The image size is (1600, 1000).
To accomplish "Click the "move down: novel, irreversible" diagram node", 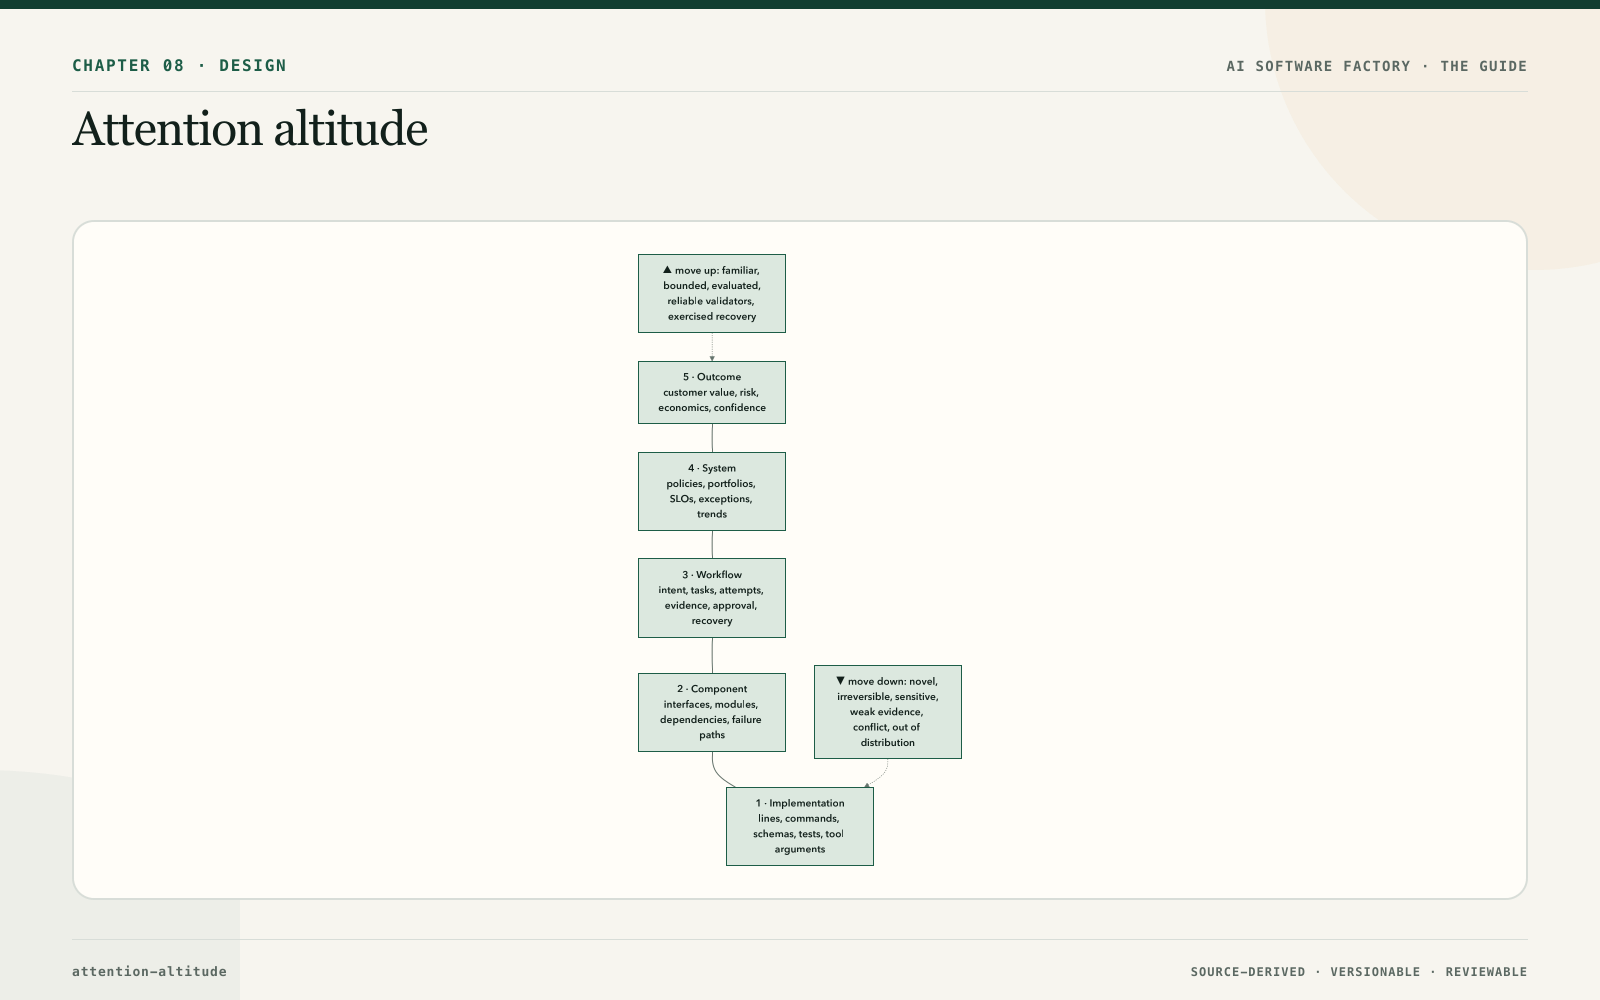I will pos(888,712).
